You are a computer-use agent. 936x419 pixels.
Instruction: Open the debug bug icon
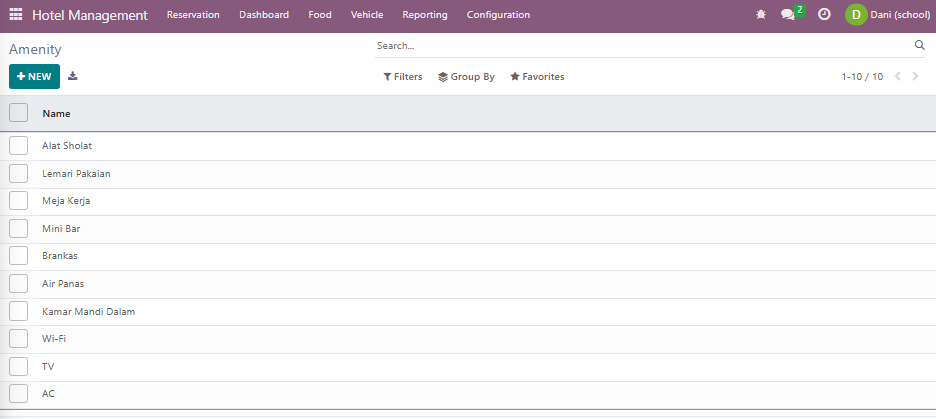760,14
